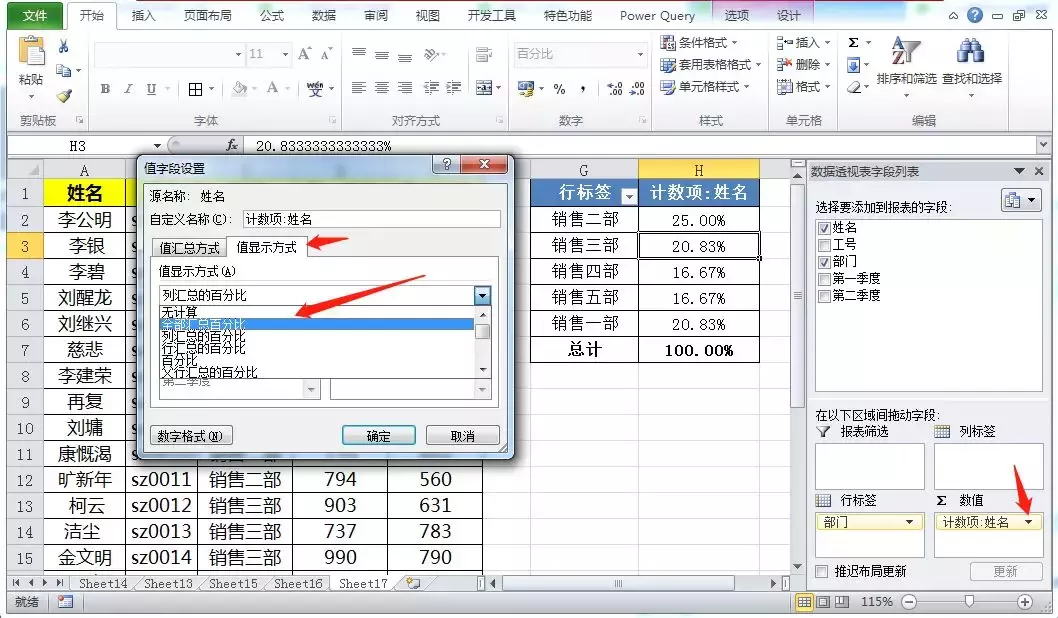This screenshot has width=1058, height=618.
Task: Click the Insert Worksheet tab icon
Action: pyautogui.click(x=413, y=584)
